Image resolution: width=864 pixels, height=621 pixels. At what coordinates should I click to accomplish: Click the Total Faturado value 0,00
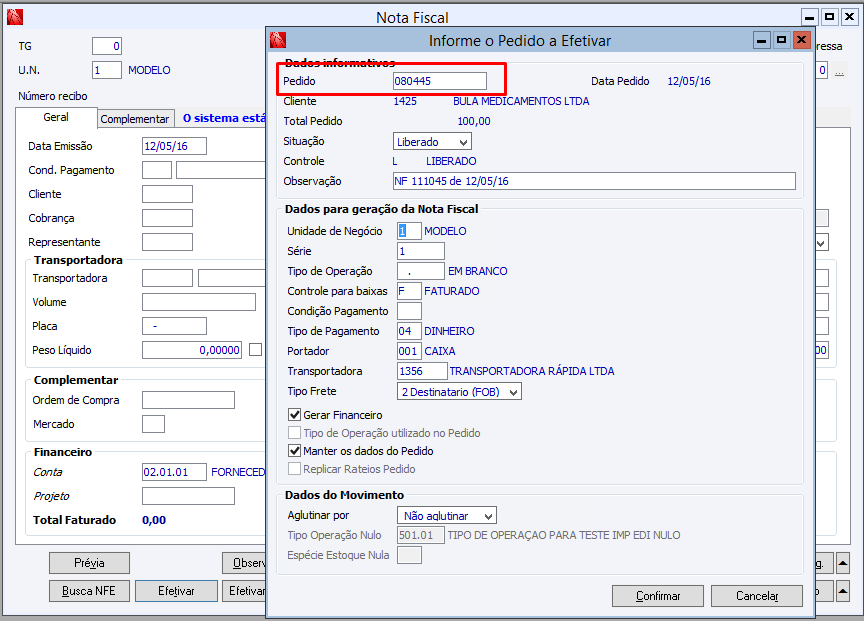click(x=154, y=520)
